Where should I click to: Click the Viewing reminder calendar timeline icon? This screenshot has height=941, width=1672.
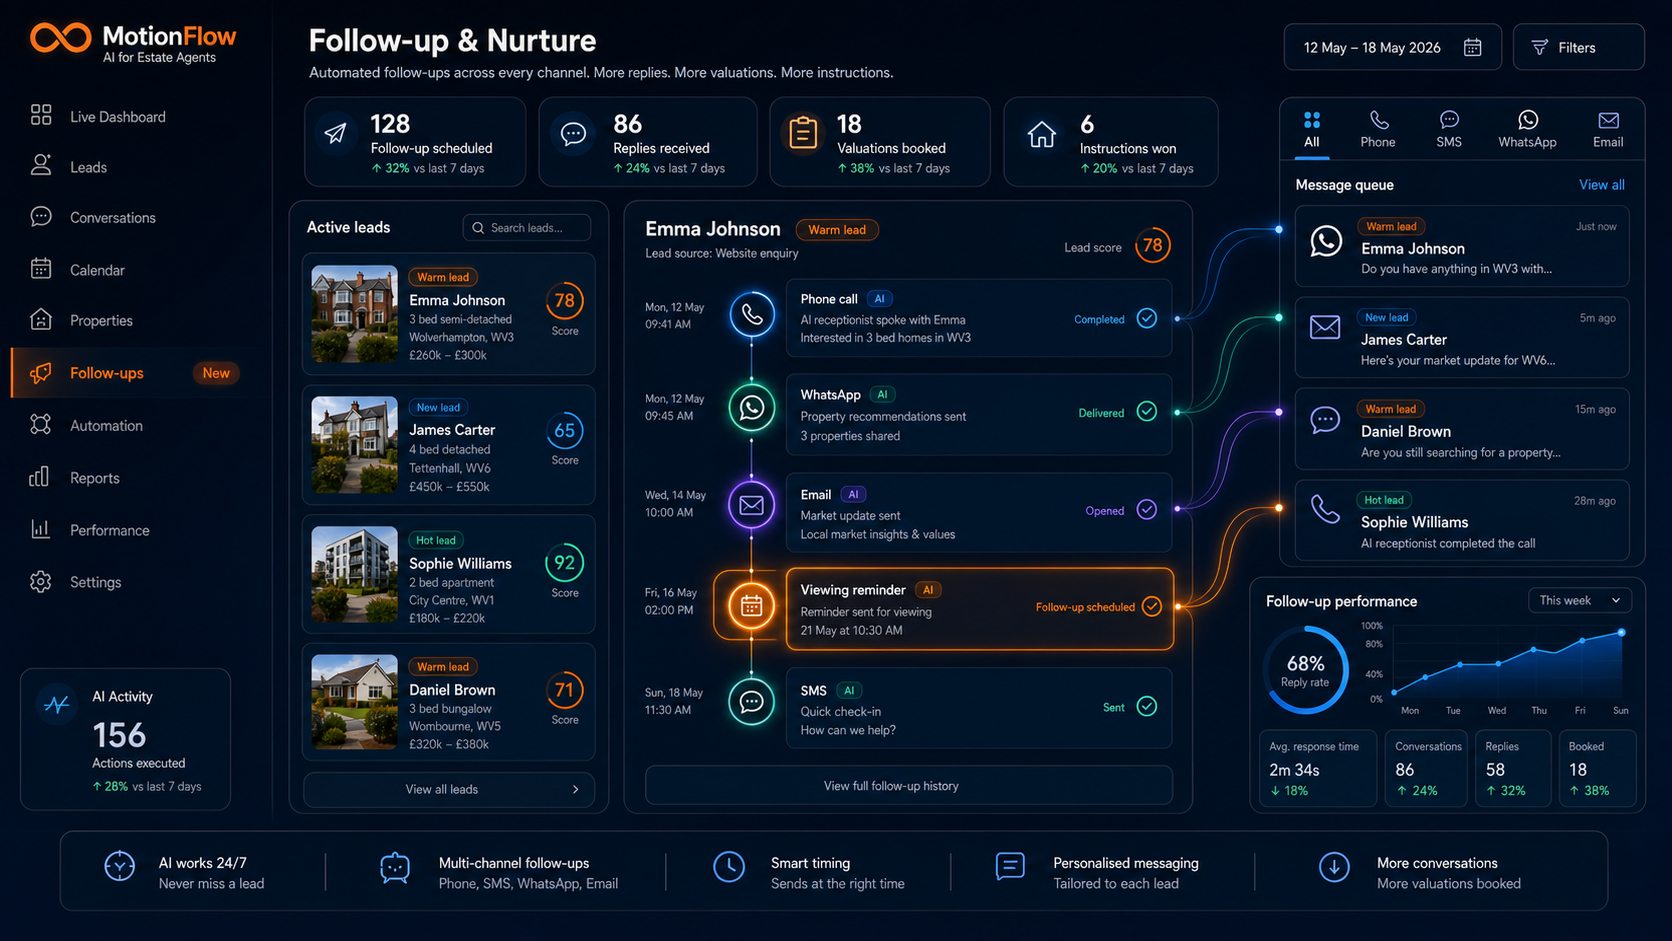(x=751, y=606)
